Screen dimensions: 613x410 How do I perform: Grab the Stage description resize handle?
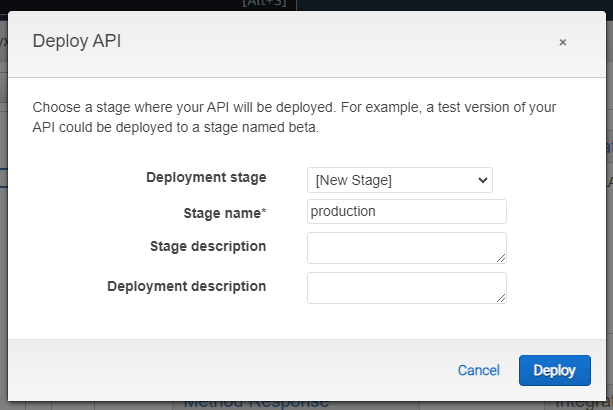501,258
